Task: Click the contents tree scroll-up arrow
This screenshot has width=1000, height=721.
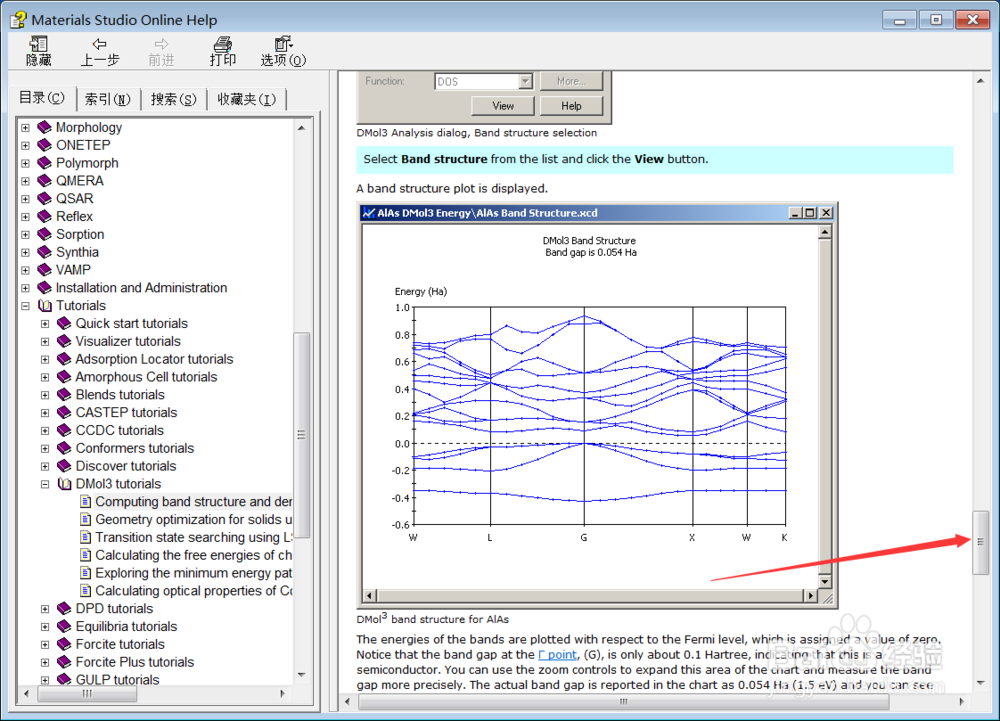Action: tap(301, 127)
